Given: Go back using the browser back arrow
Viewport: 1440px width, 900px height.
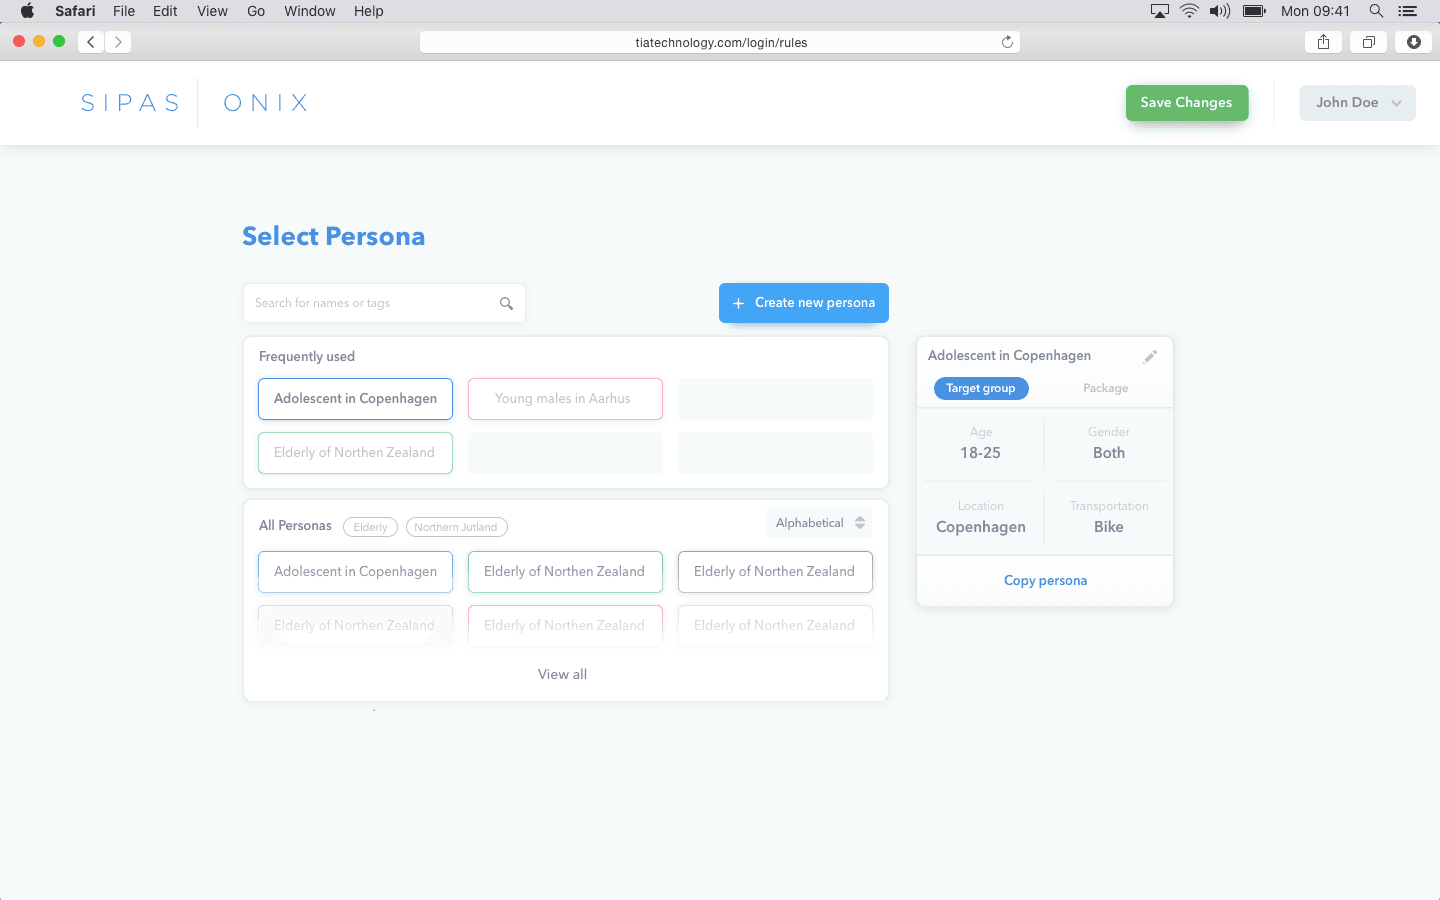Looking at the screenshot, I should click(x=91, y=42).
